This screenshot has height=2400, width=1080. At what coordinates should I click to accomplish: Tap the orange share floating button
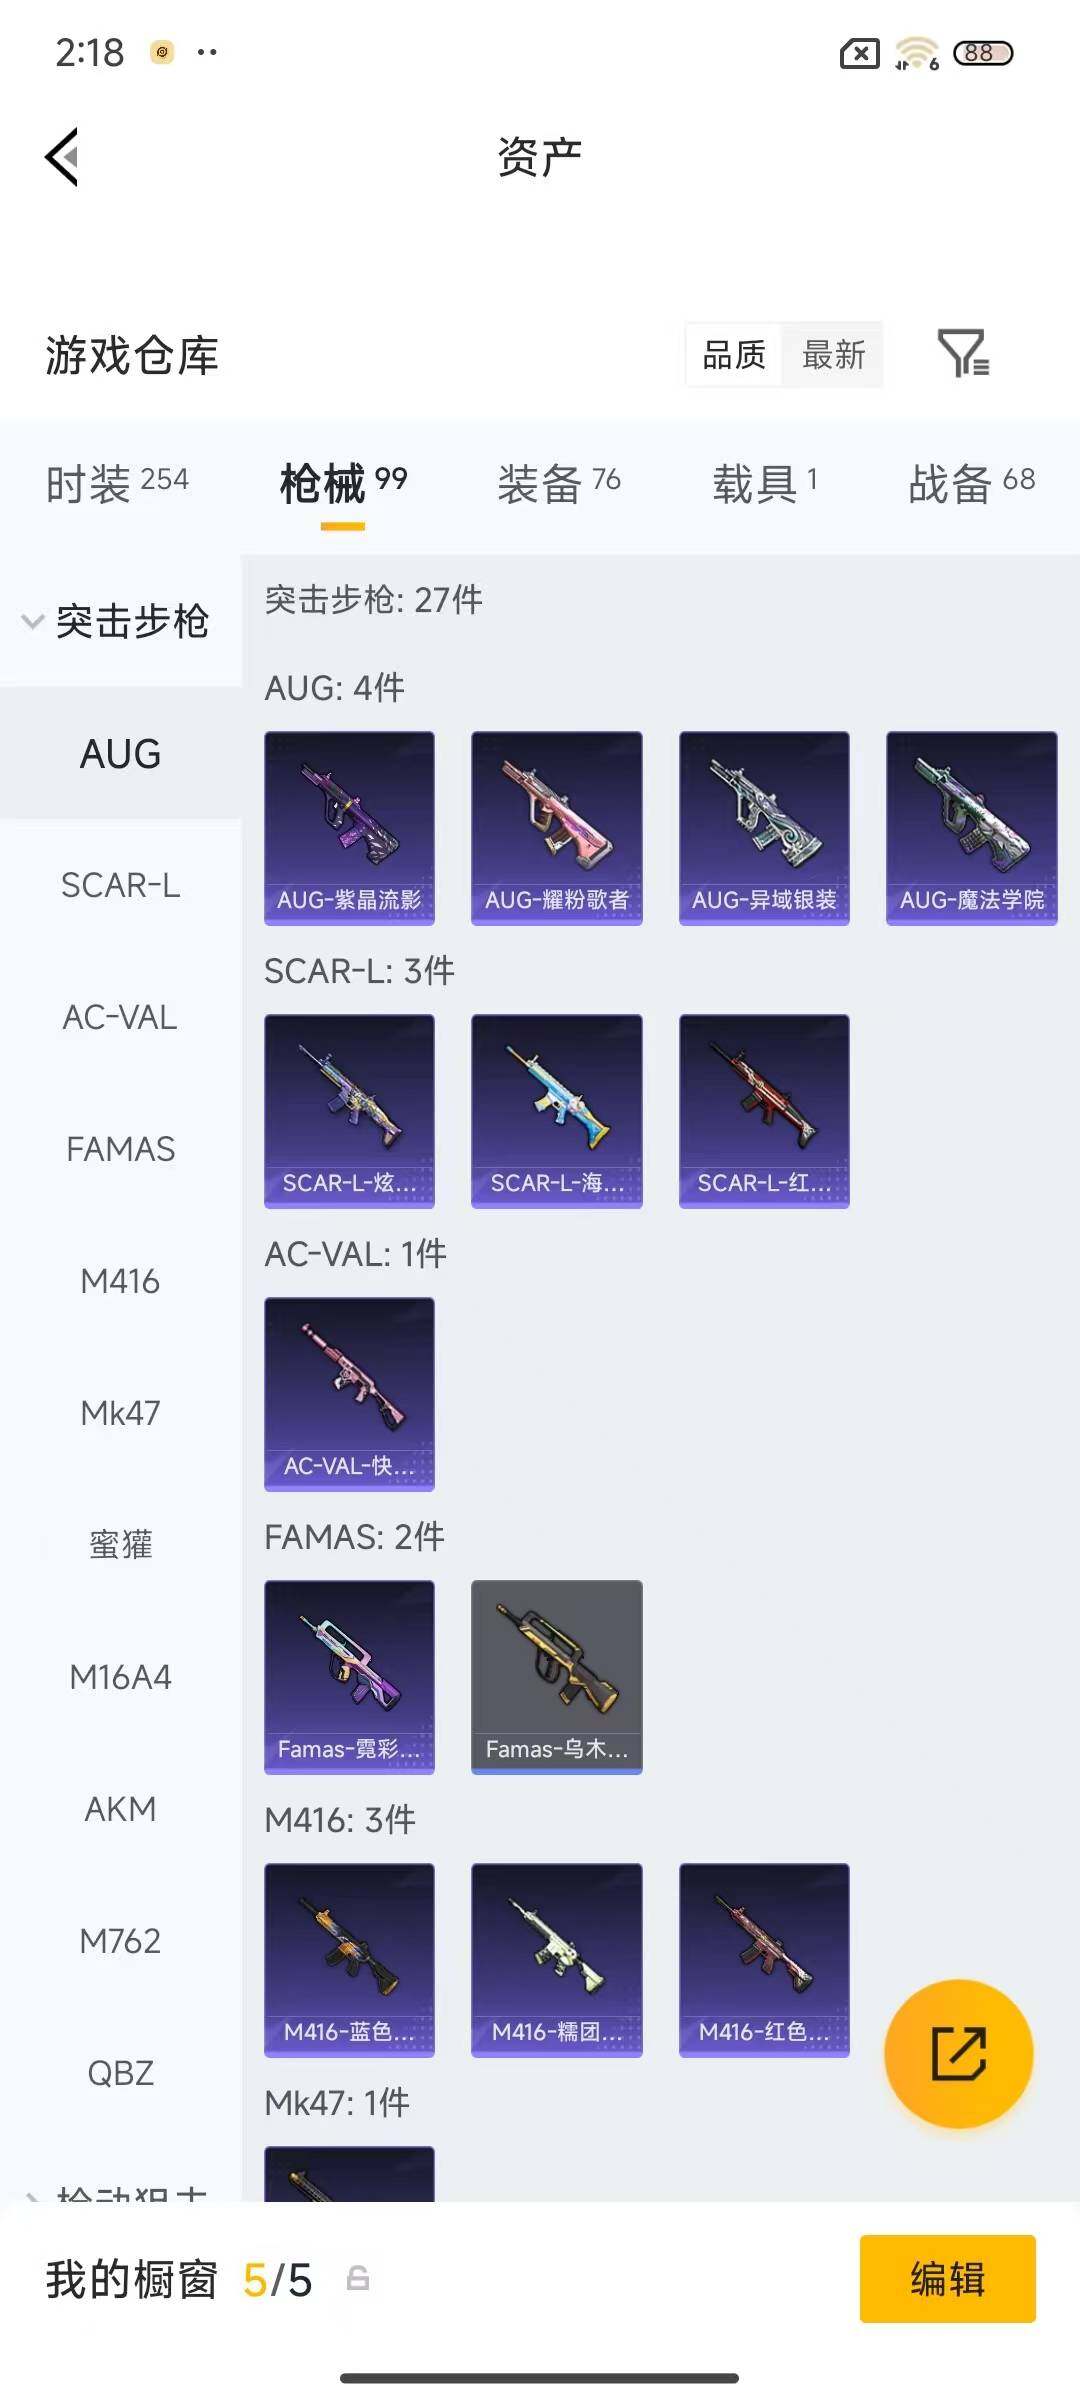click(x=958, y=2053)
